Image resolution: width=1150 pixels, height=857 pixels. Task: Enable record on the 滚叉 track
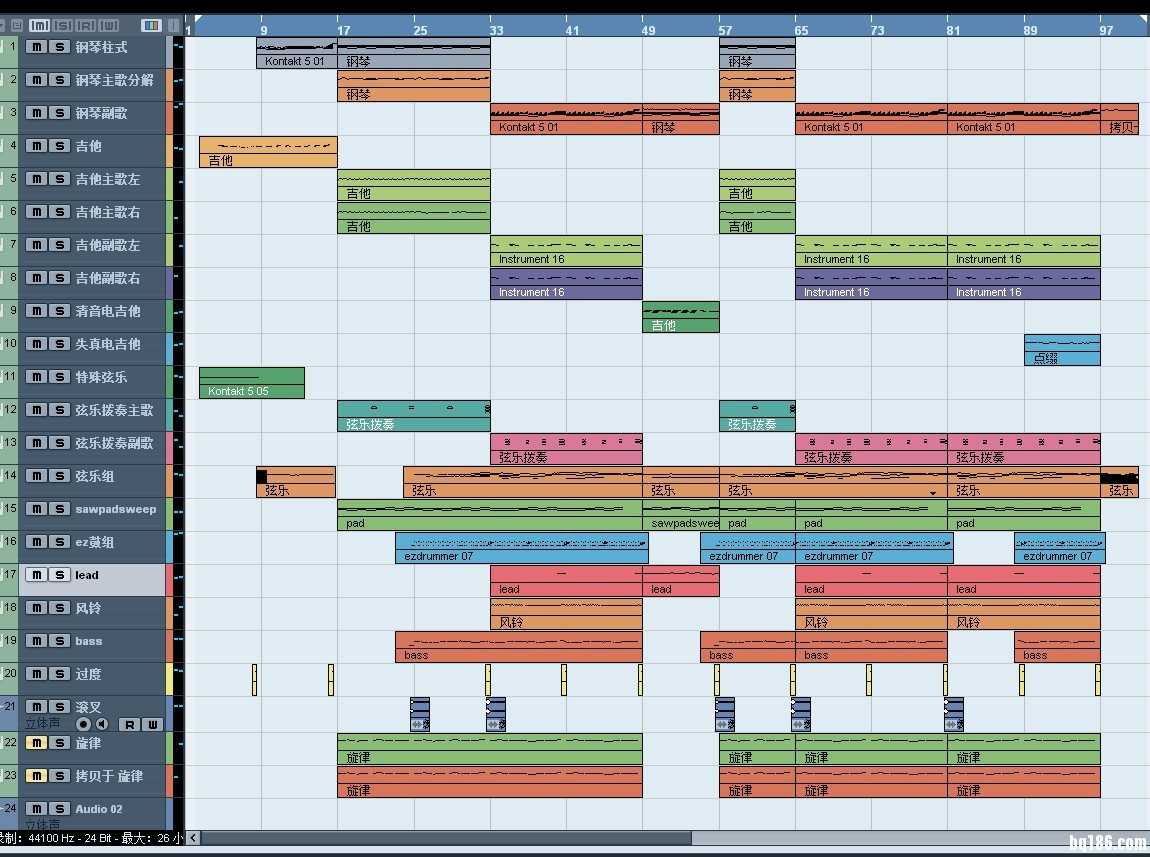coord(84,724)
